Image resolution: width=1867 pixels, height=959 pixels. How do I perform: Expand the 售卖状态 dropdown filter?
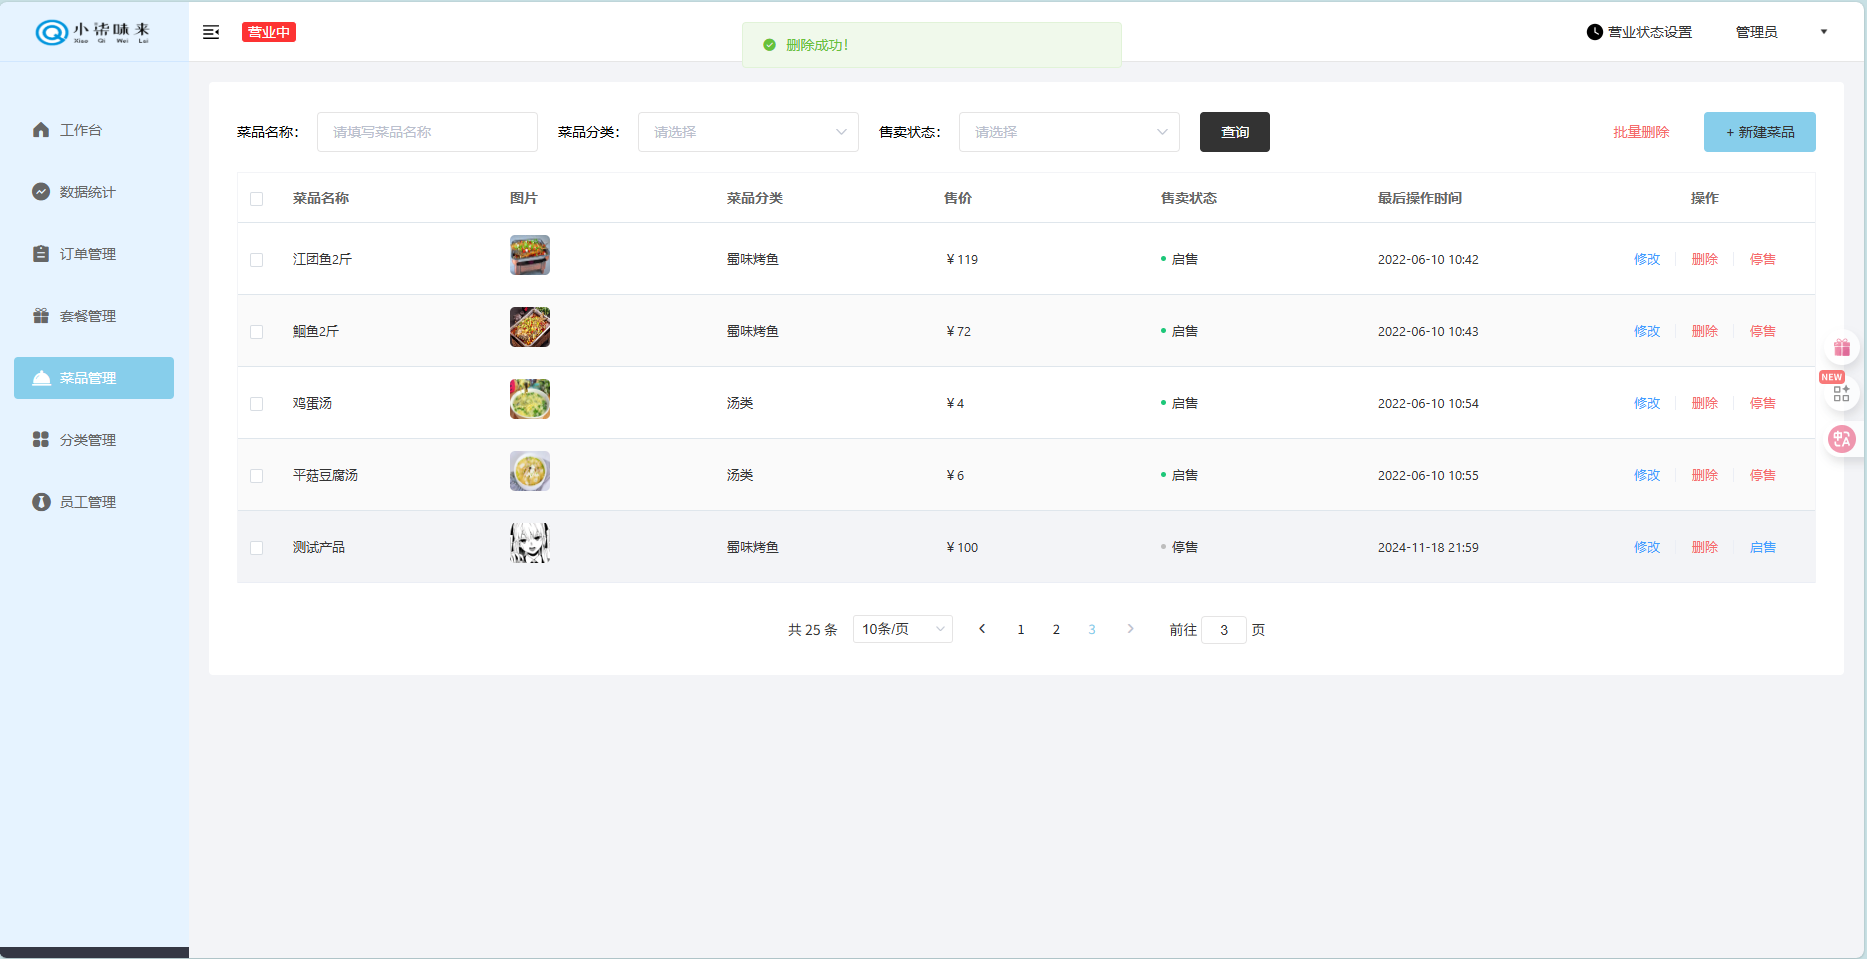coord(1068,132)
